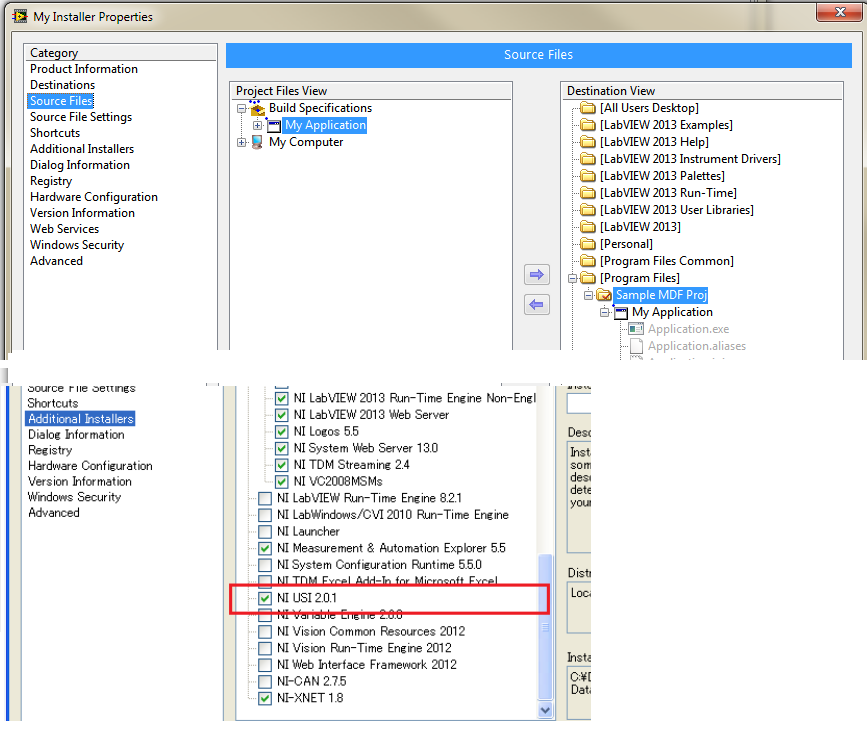Click the installer list scrollbar down arrow
Screen dimensions: 867x737
(545, 710)
